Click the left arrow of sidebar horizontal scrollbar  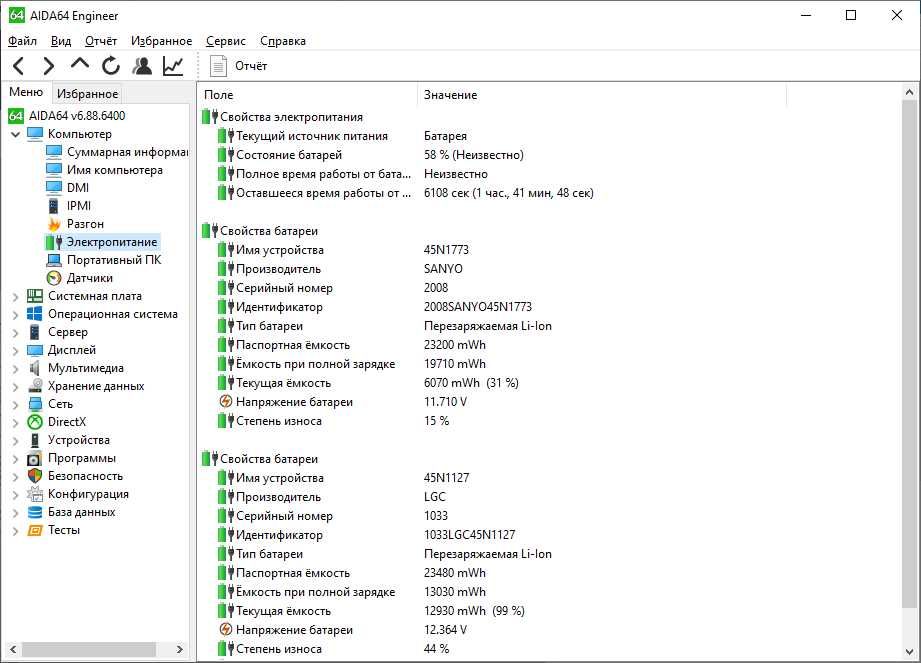(13, 649)
